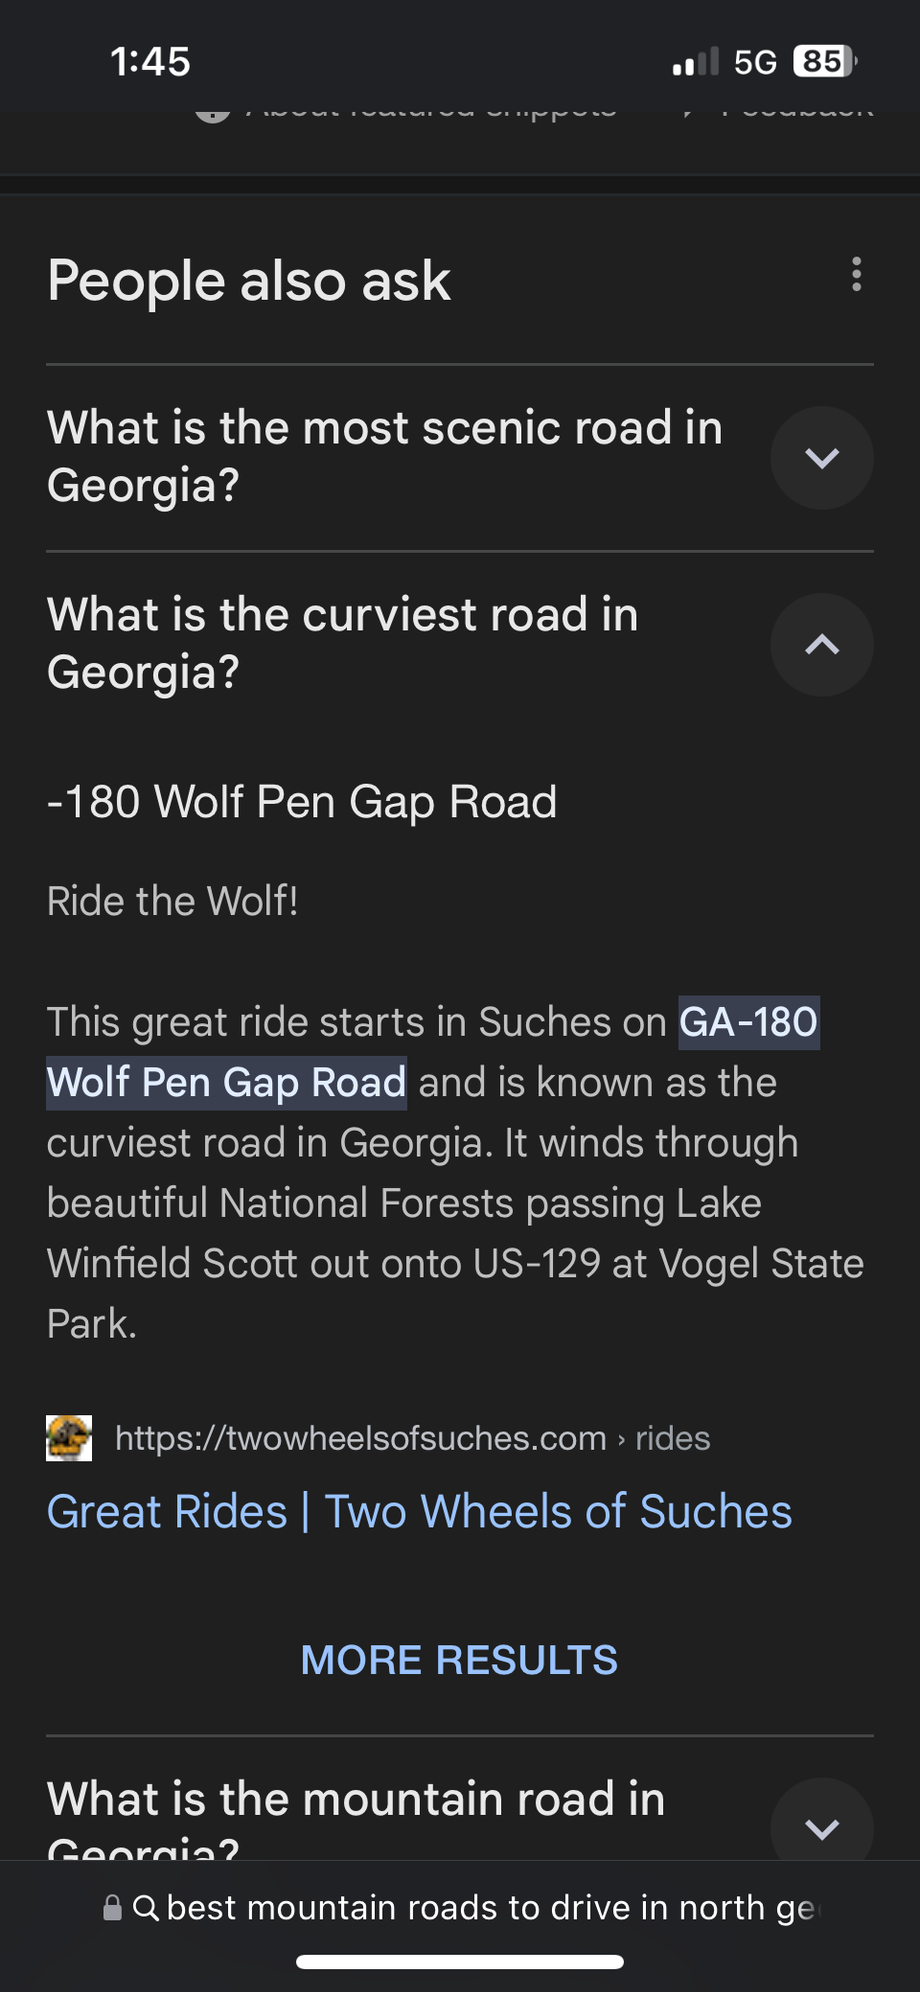Tap the best mountain roads search field
The width and height of the screenshot is (920, 1992).
tap(490, 1908)
